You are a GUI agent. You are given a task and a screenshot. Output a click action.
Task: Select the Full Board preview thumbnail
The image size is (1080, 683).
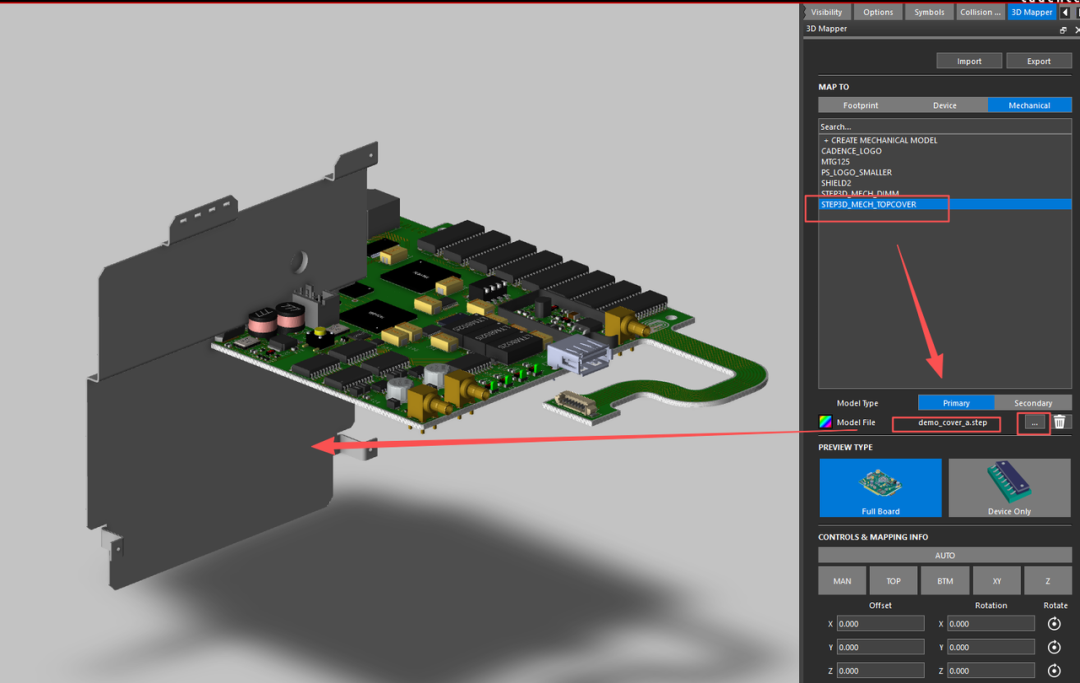pos(880,488)
